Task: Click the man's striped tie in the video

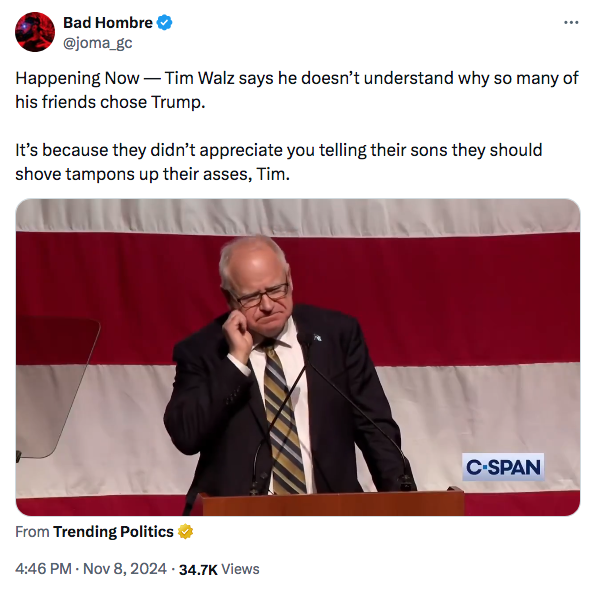Action: click(284, 420)
